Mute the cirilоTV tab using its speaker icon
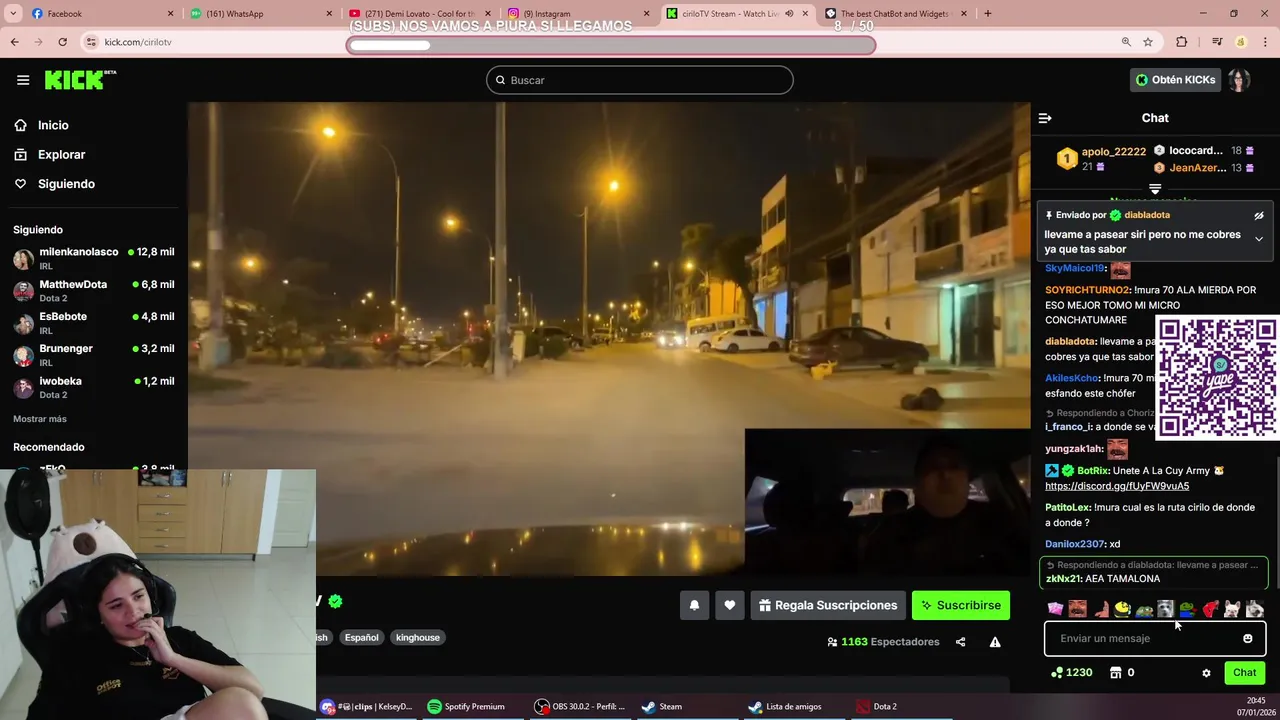The image size is (1280, 720). 789,14
